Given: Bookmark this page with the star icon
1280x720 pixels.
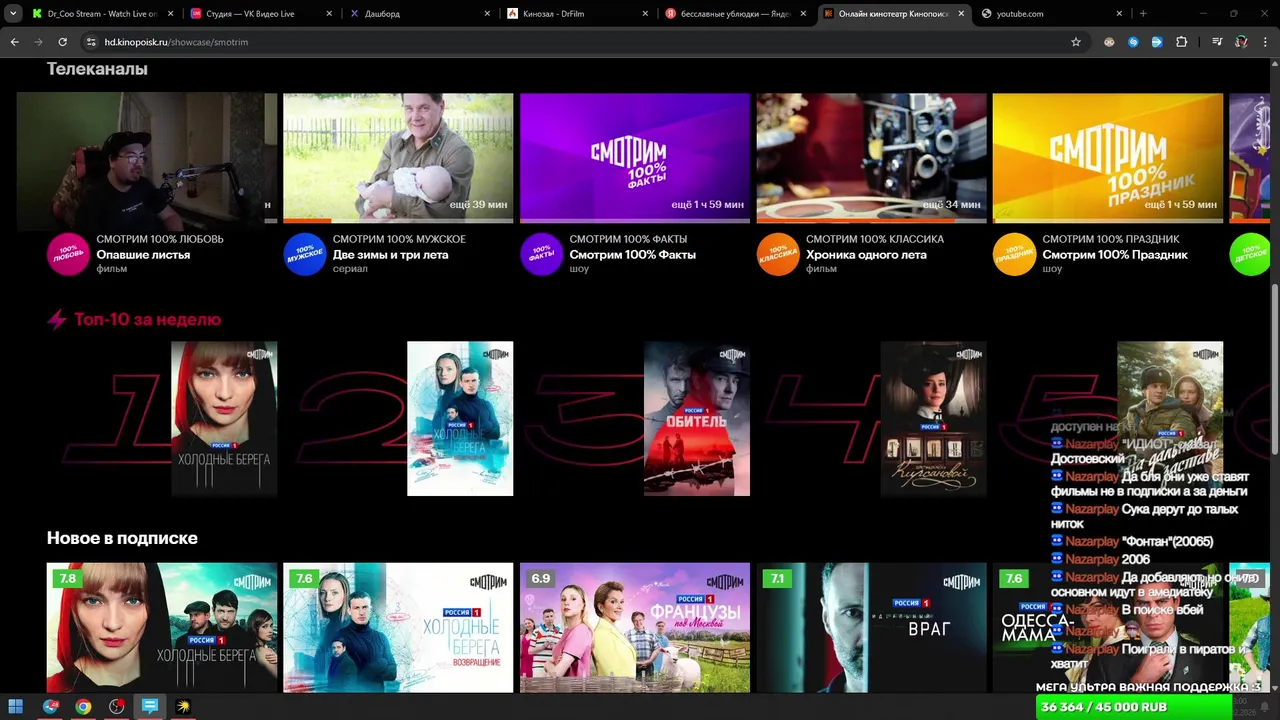Looking at the screenshot, I should coord(1076,42).
